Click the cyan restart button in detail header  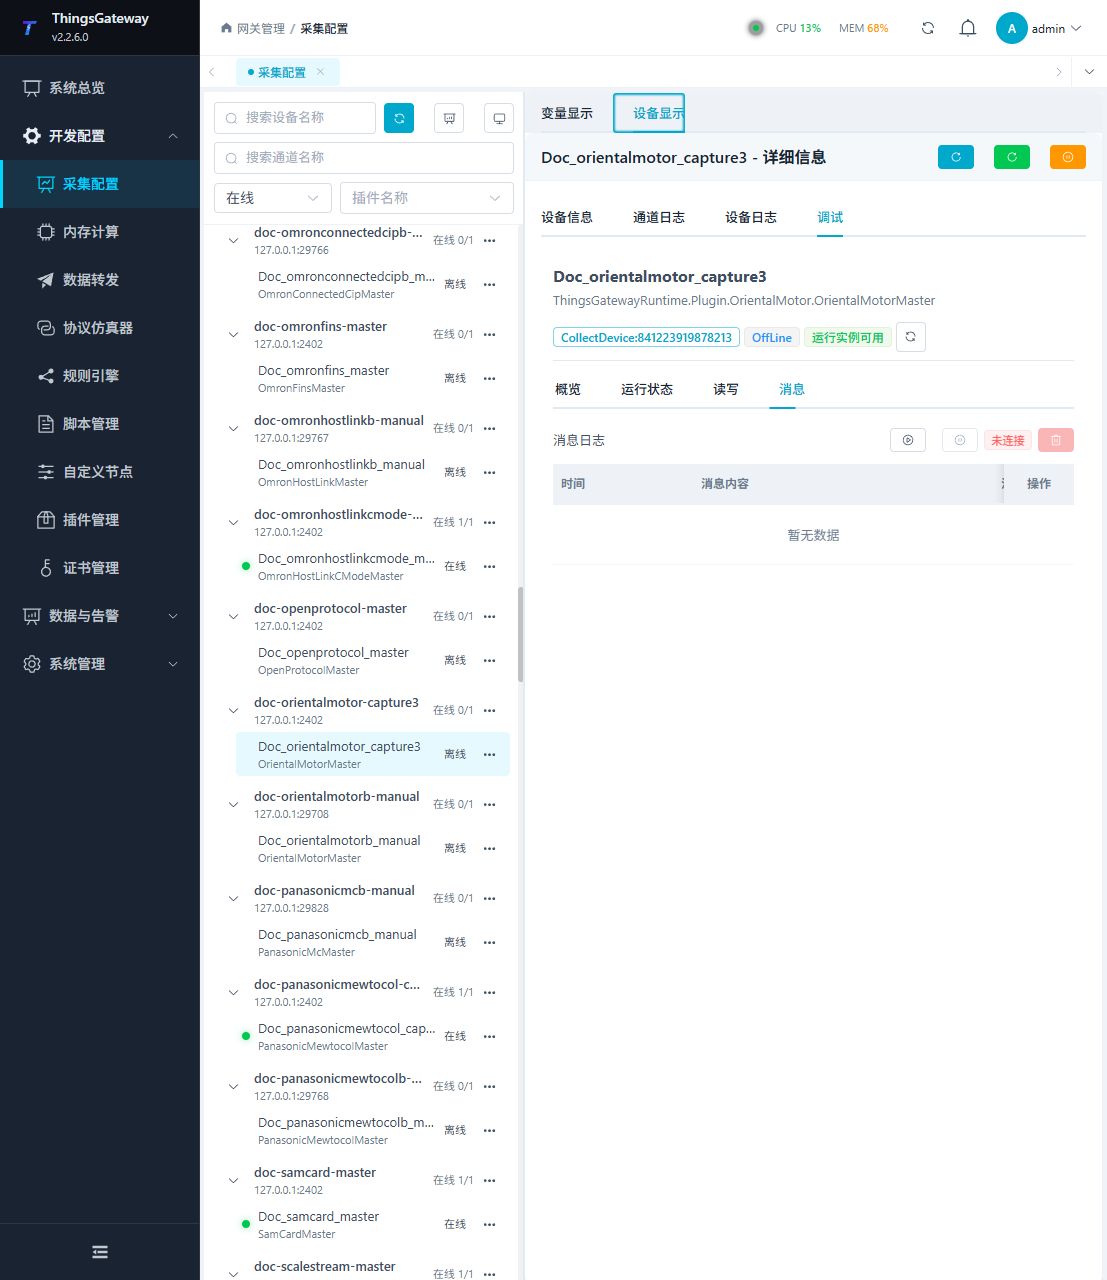[x=956, y=157]
